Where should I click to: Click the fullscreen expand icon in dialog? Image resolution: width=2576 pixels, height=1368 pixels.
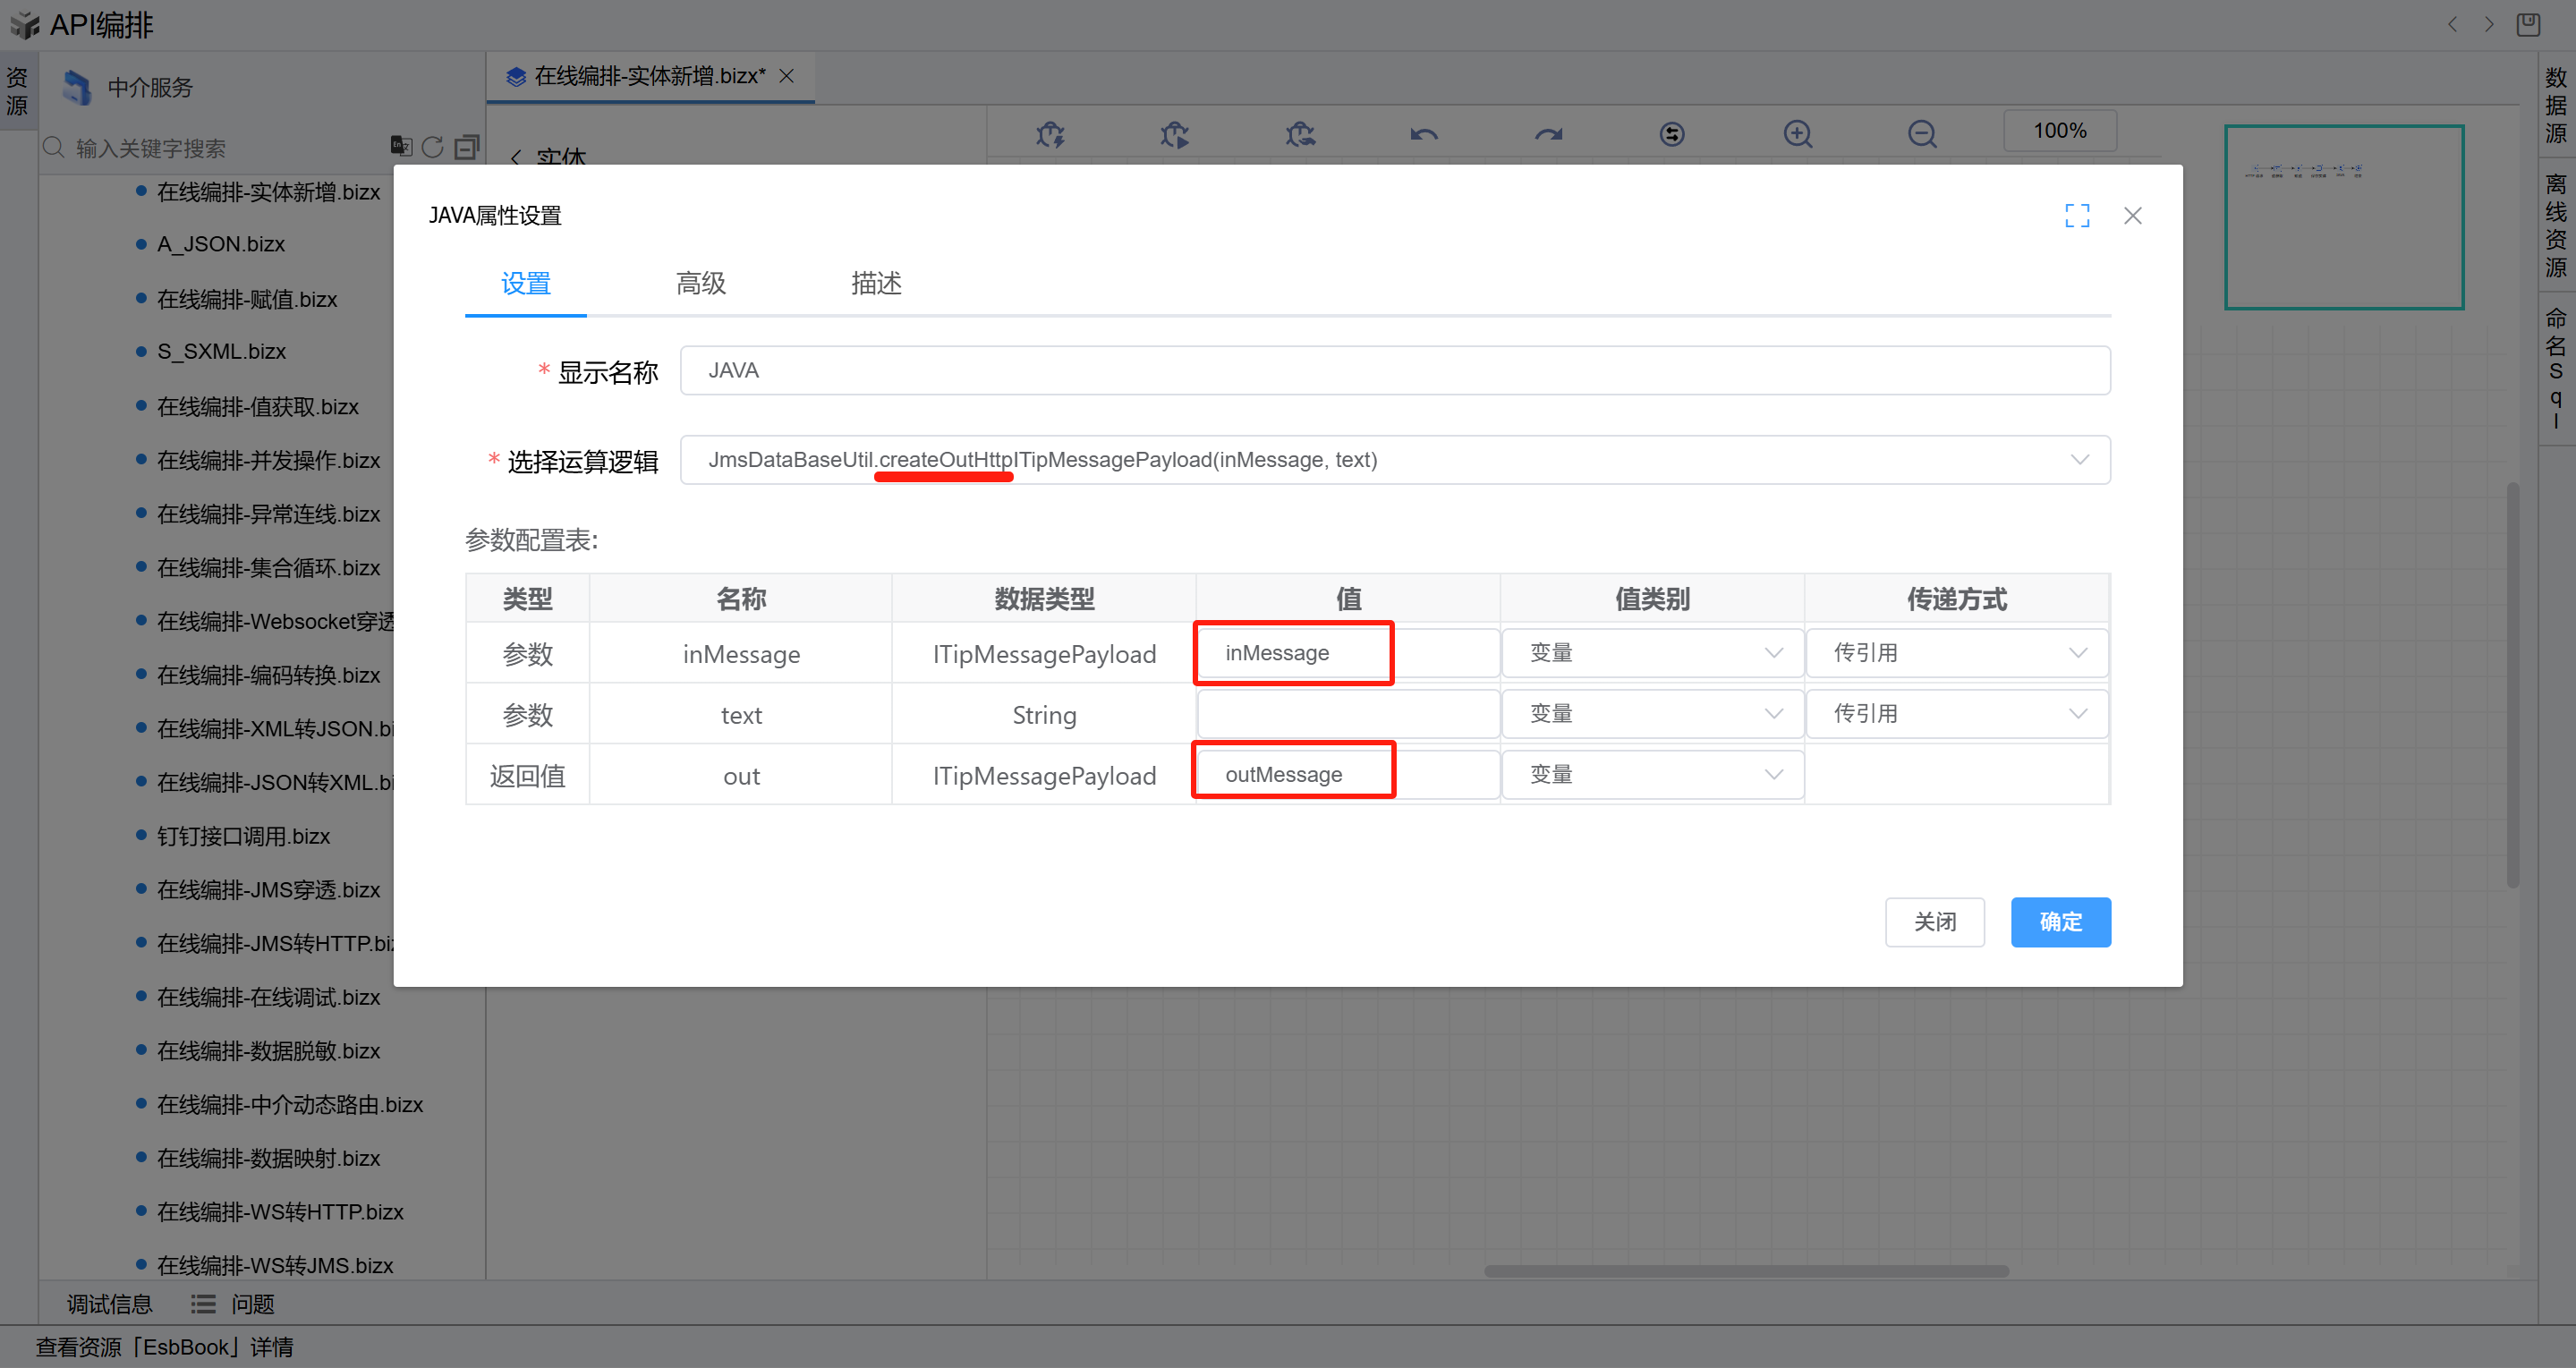coord(2077,216)
